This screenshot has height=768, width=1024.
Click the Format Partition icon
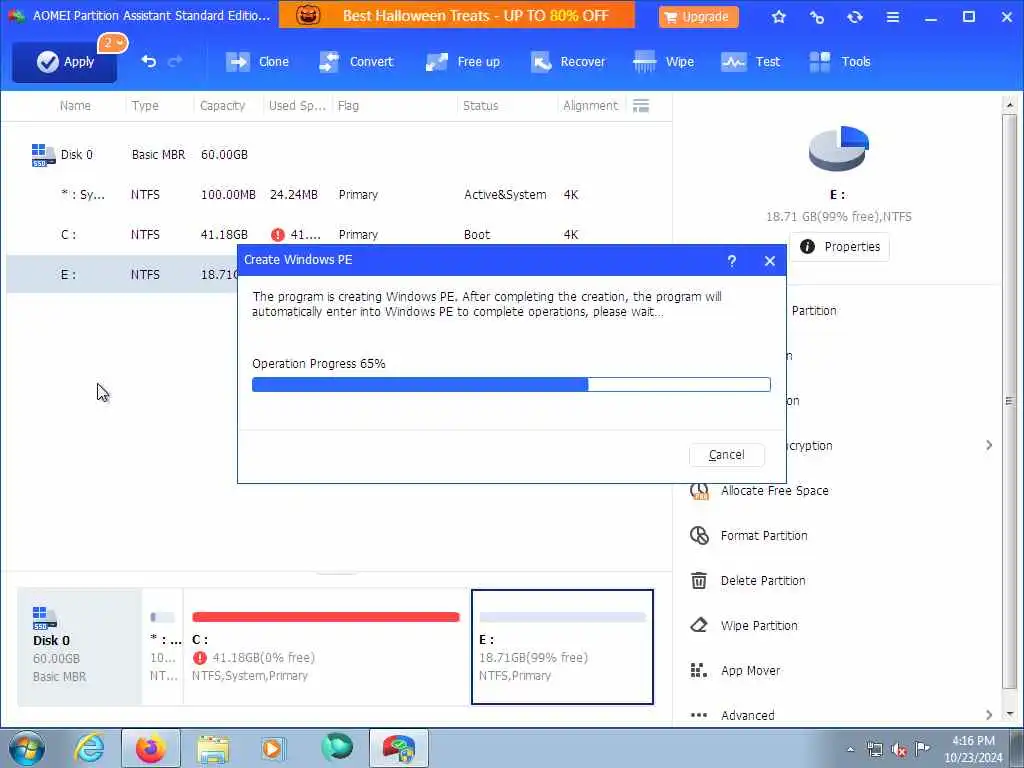coord(699,536)
